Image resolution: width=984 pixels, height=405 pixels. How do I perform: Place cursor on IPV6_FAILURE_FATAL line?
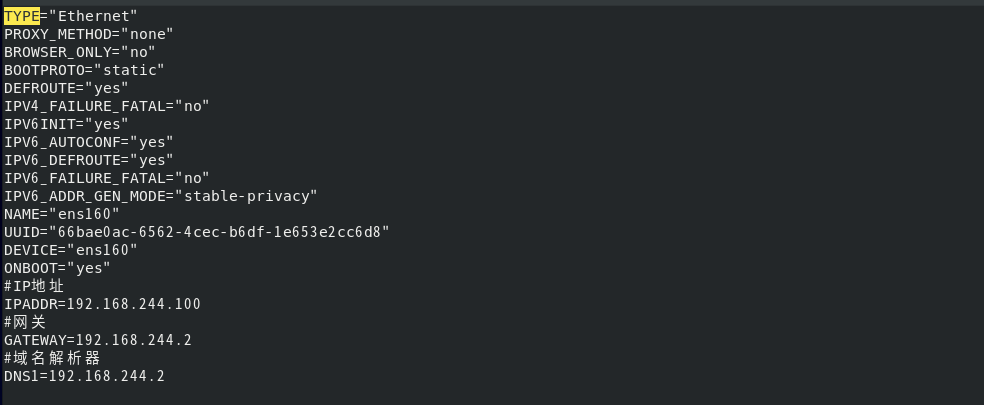point(106,178)
